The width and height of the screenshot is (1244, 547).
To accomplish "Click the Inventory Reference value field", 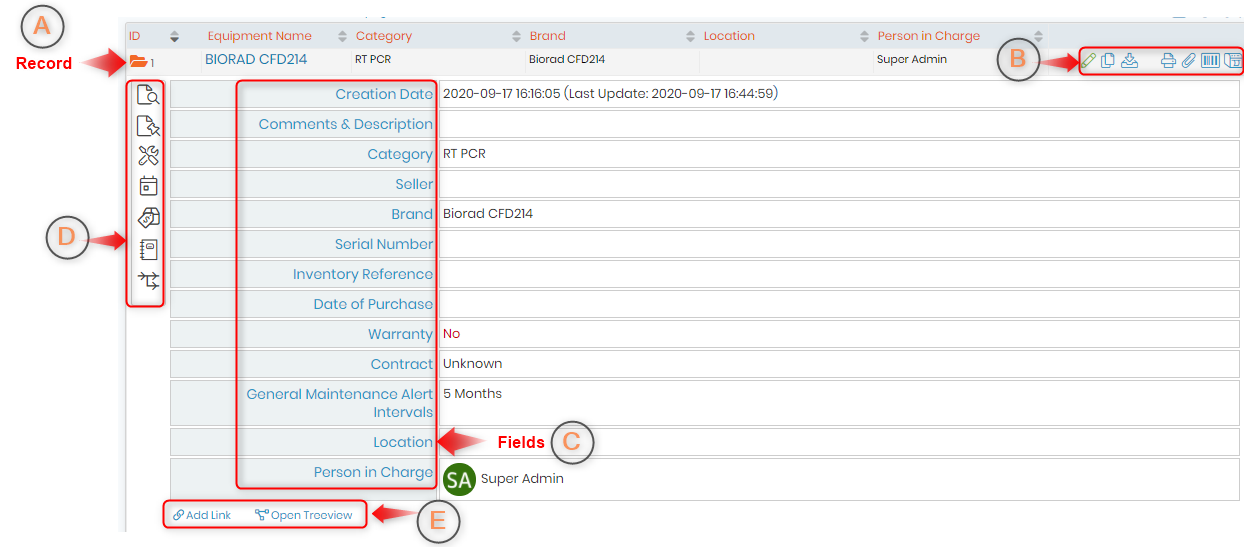I will tap(839, 274).
